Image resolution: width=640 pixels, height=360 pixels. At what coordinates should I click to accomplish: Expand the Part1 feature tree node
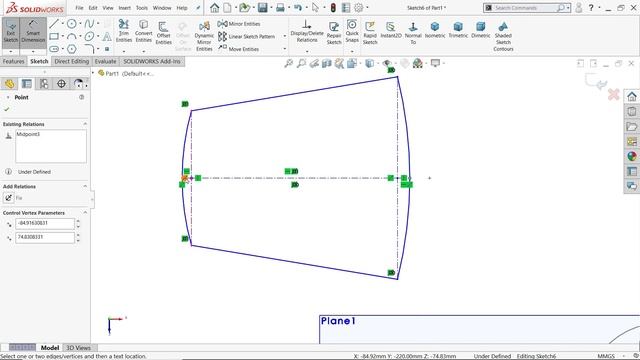93,73
